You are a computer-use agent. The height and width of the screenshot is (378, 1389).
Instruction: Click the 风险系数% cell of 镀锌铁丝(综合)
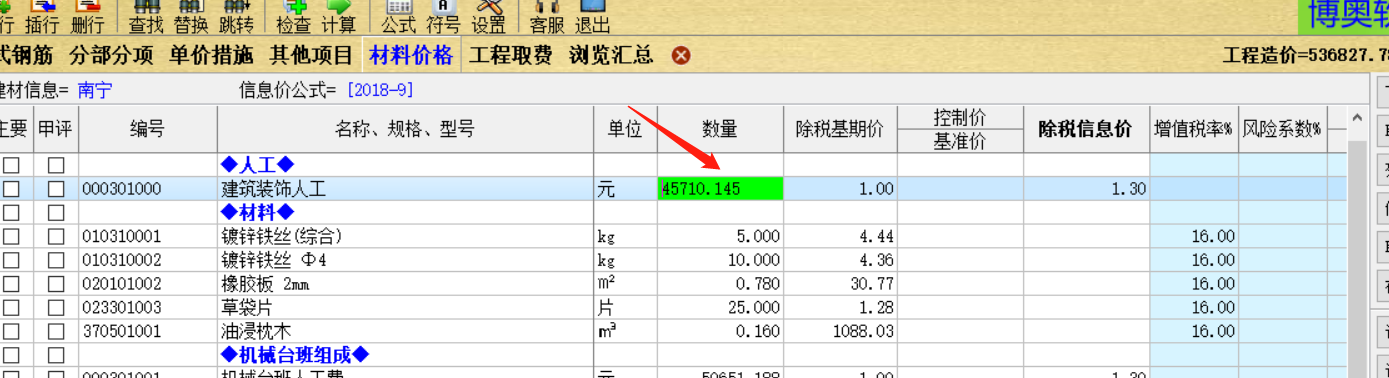1282,237
